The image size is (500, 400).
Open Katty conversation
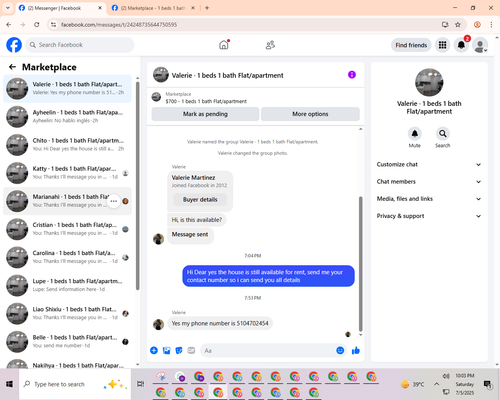coord(67,173)
